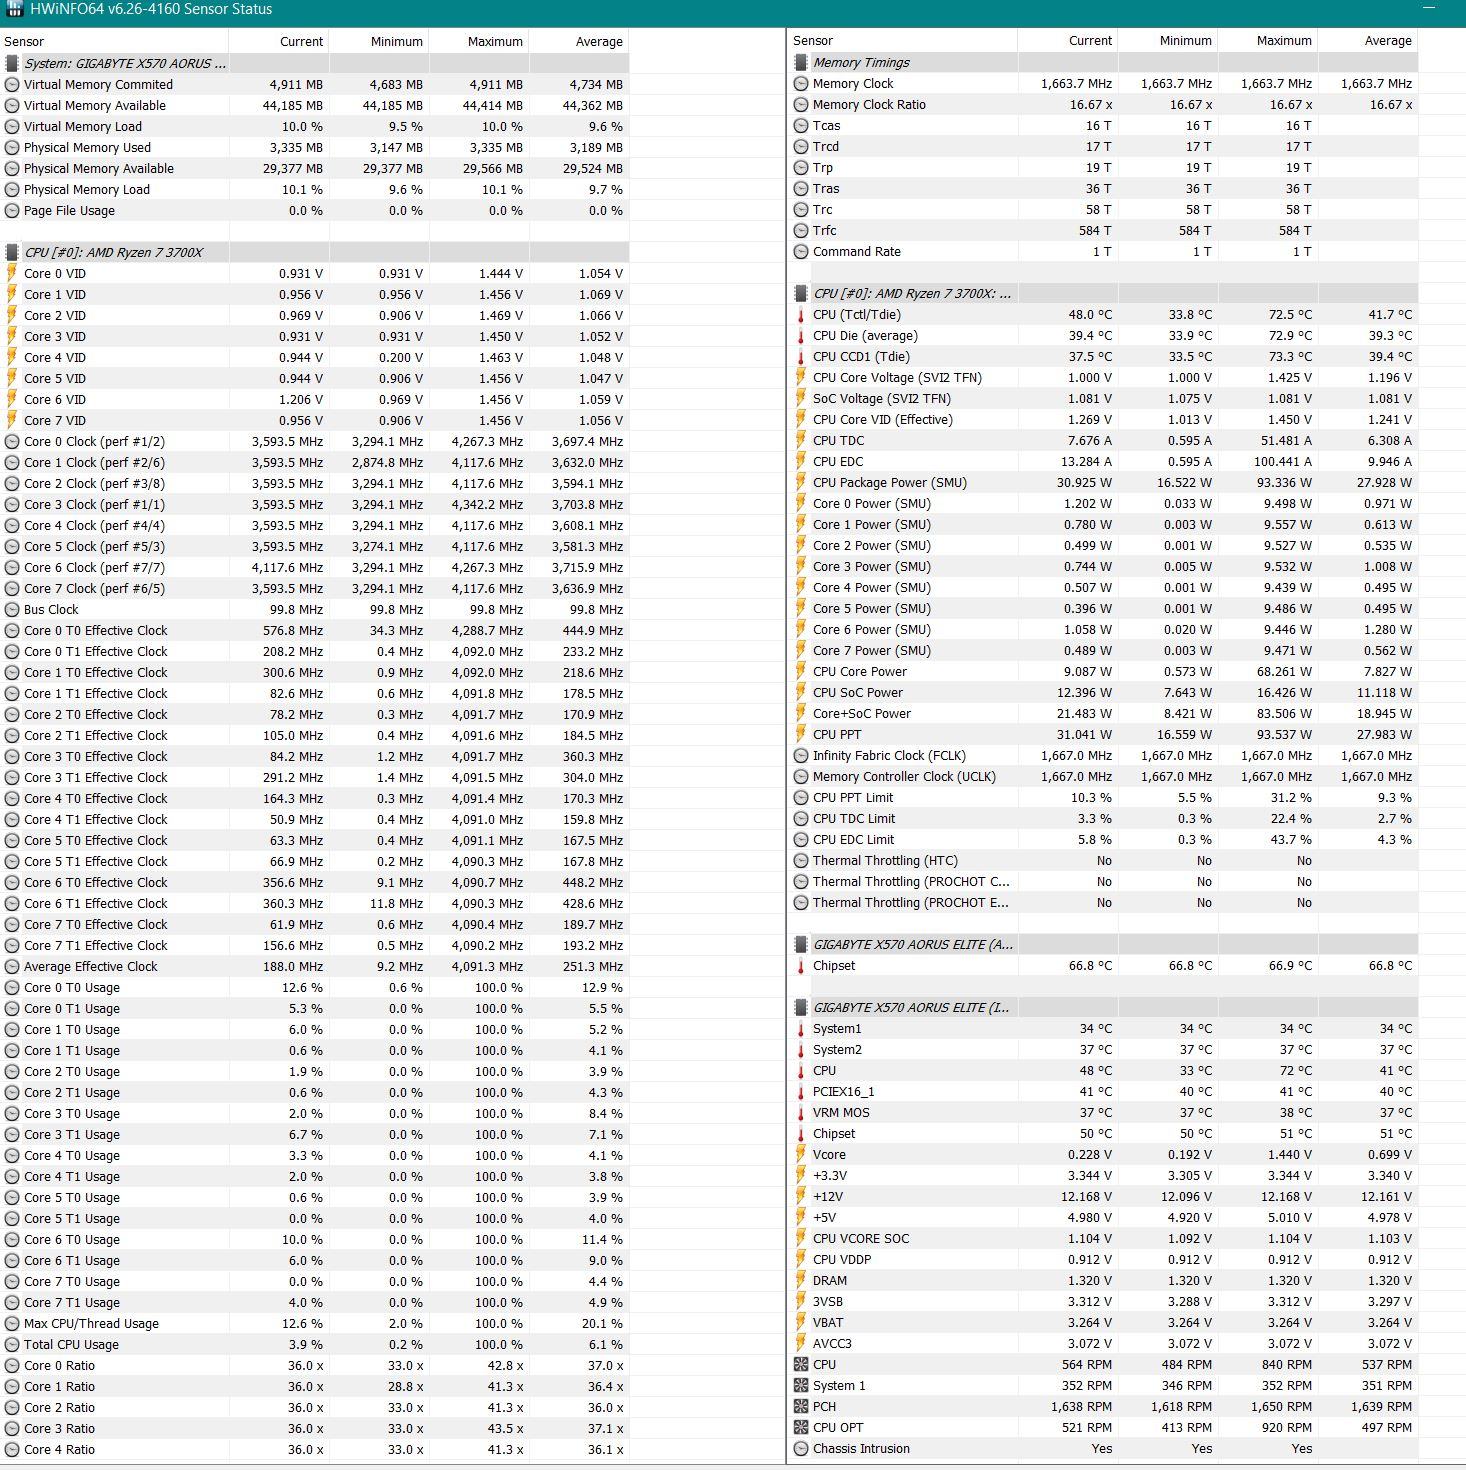The width and height of the screenshot is (1466, 1470).
Task: Click the HWiNFO64 title bar app icon
Action: 15,9
